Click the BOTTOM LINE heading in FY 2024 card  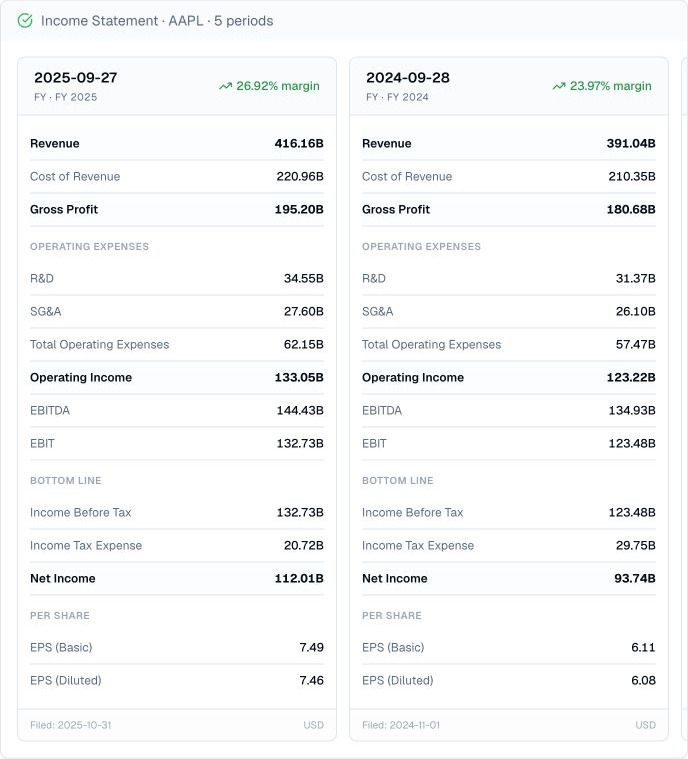click(x=398, y=480)
